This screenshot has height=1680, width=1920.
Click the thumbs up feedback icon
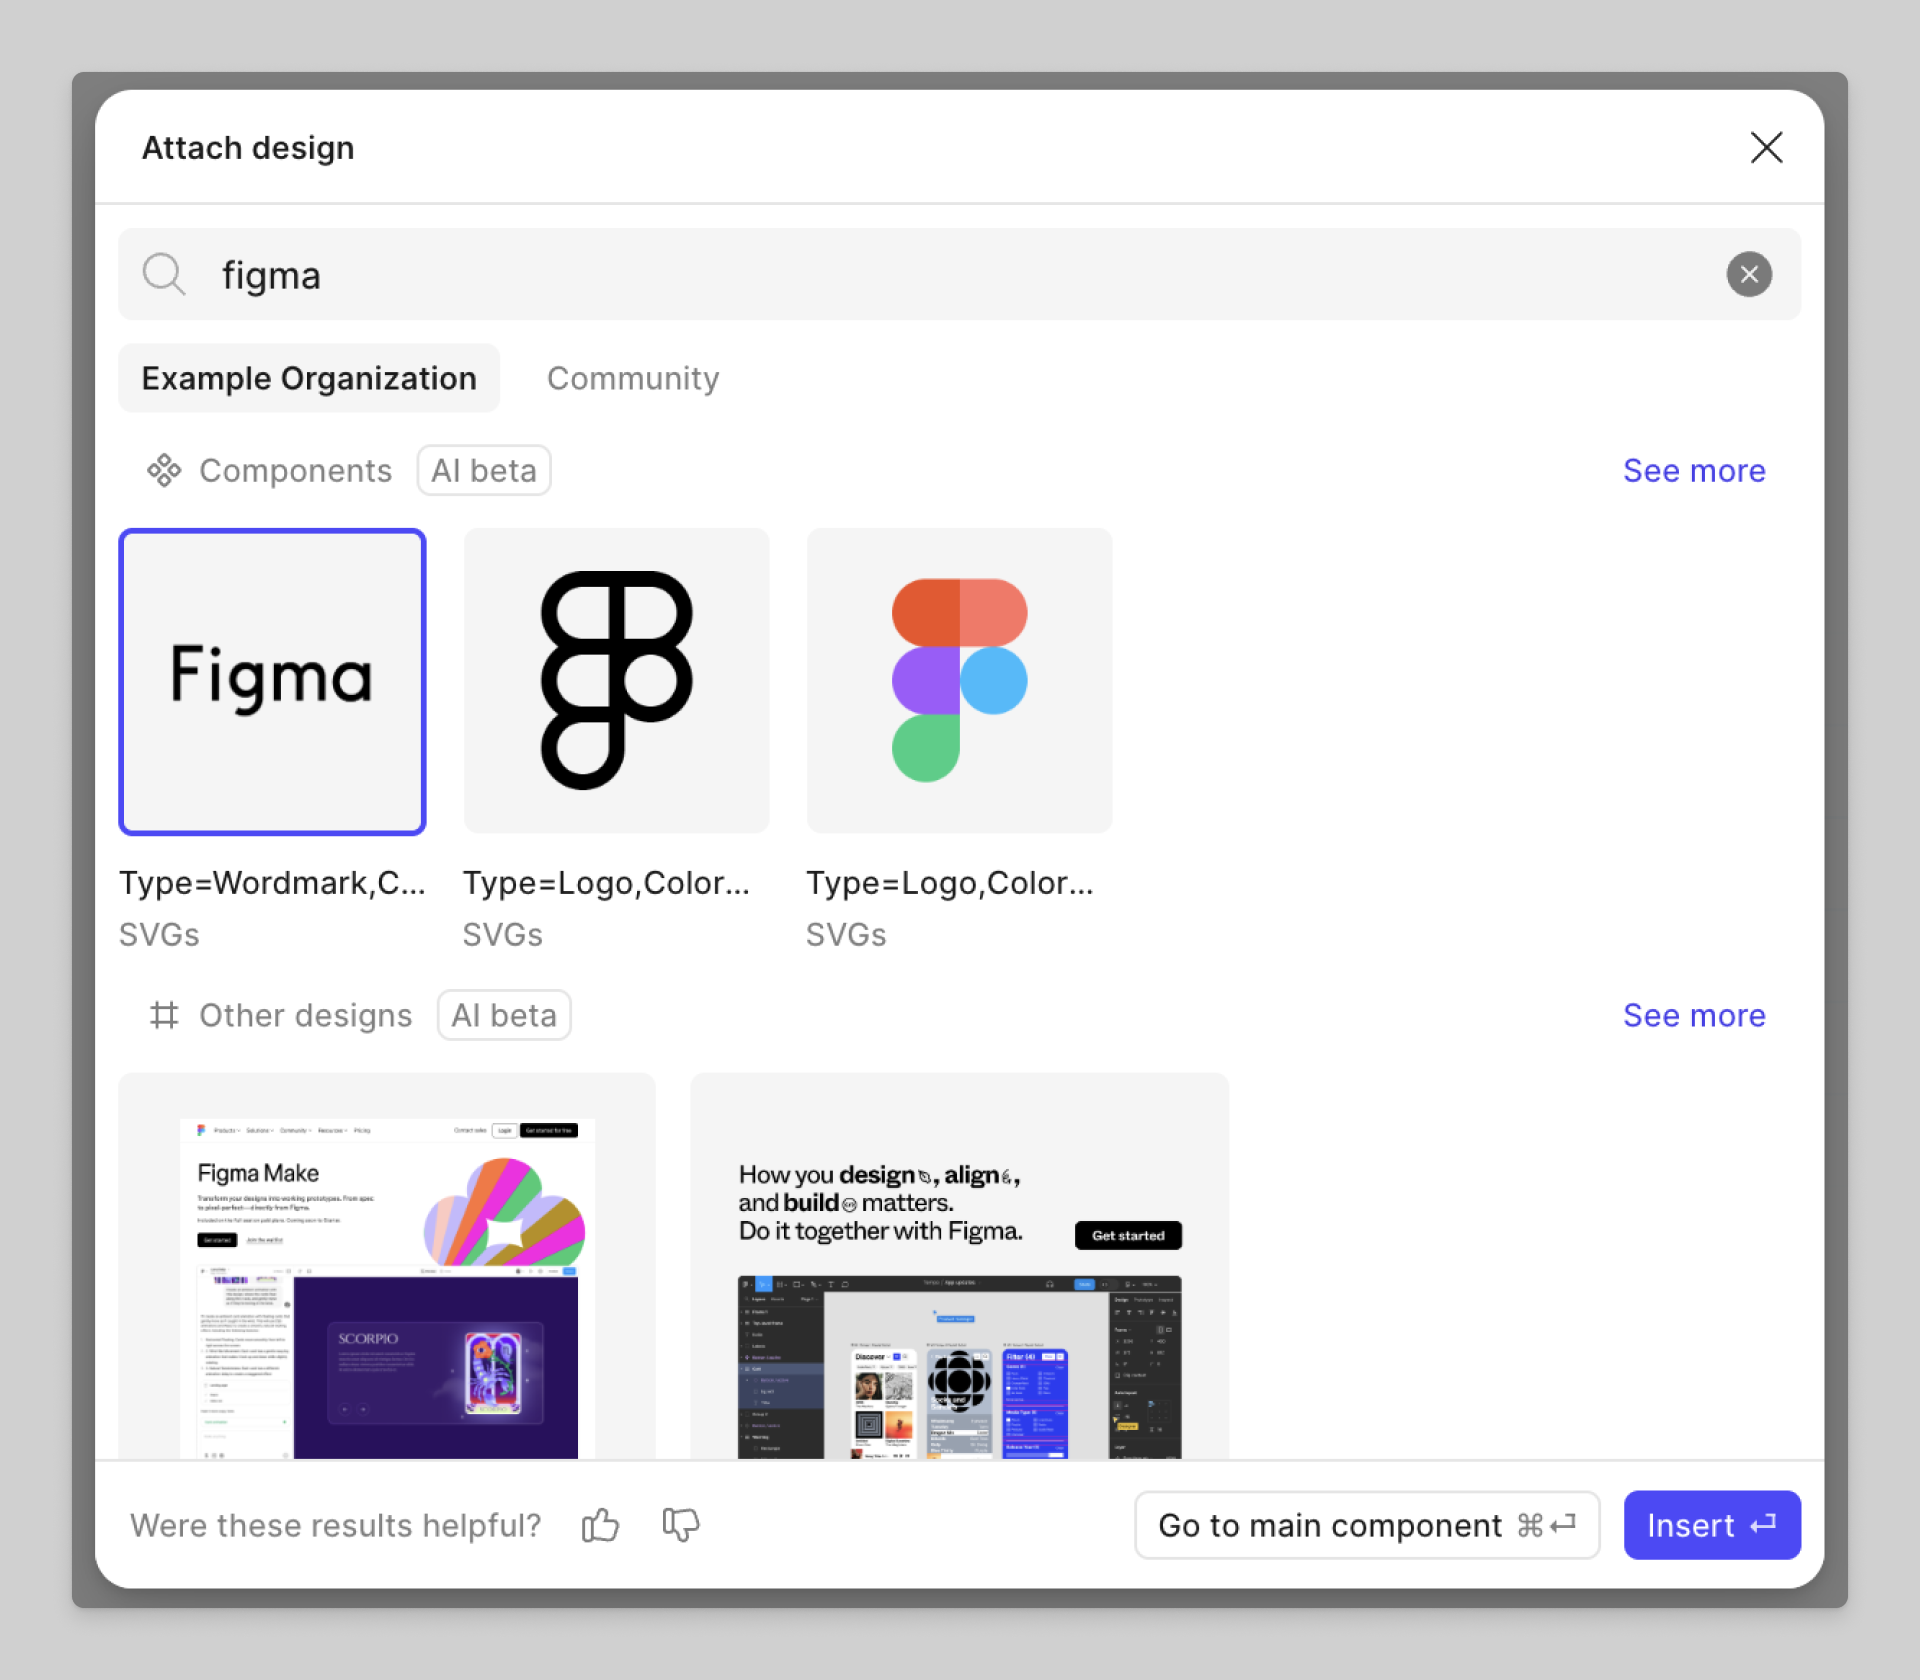click(600, 1525)
